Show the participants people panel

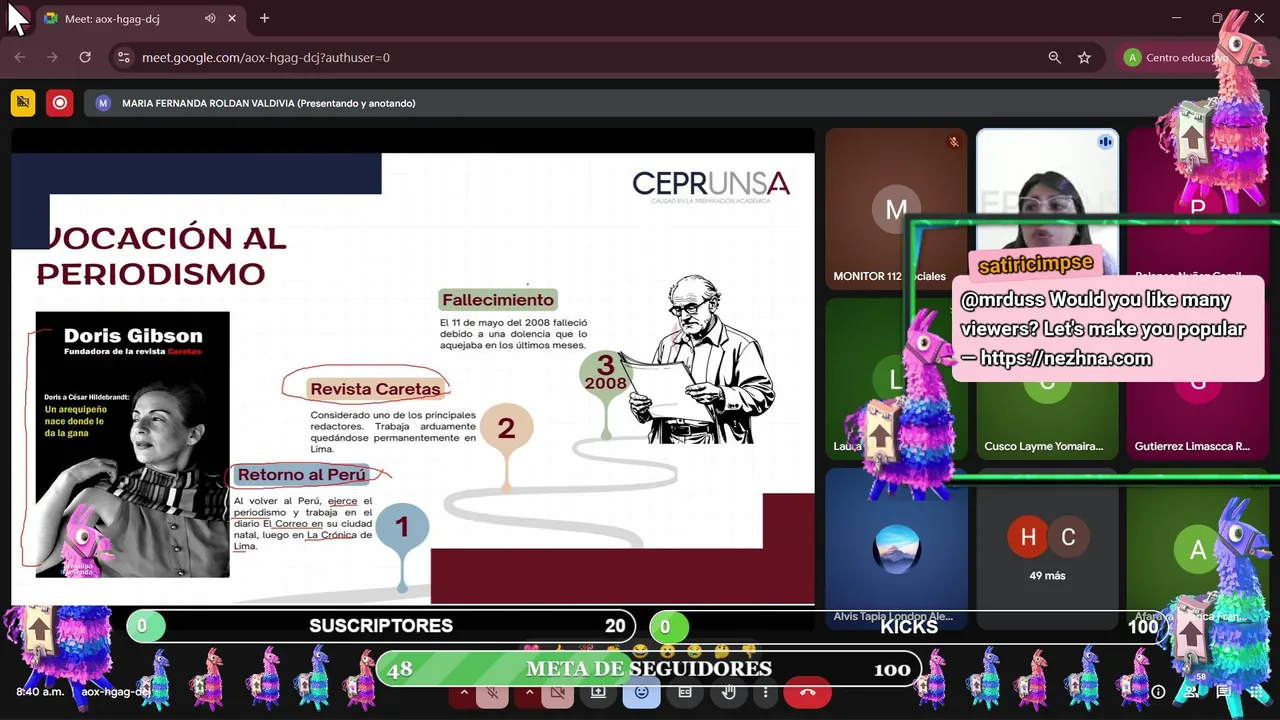point(1191,692)
